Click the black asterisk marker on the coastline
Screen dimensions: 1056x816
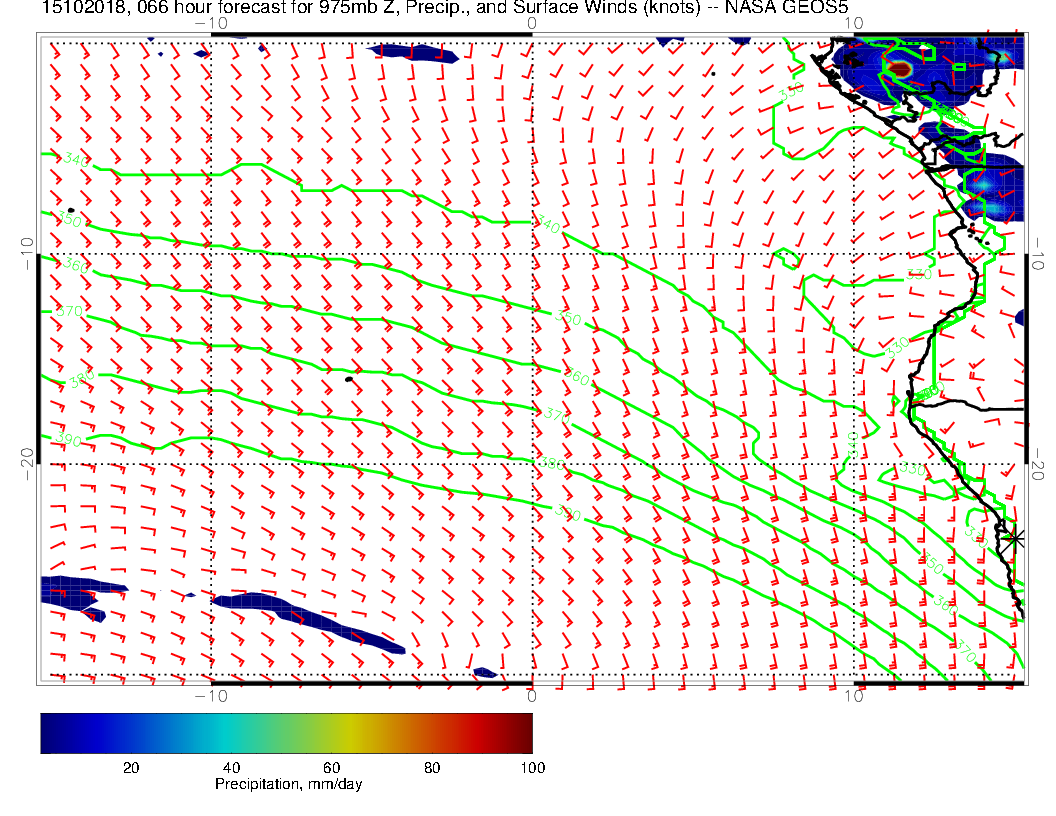[1014, 538]
